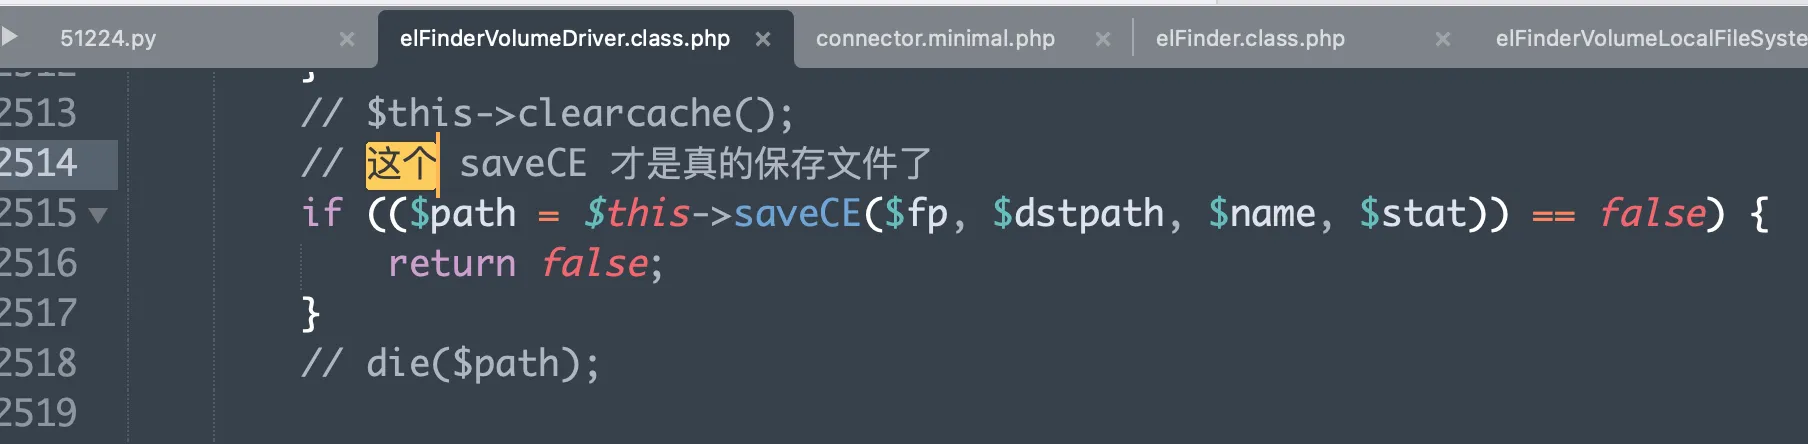Close the elFinderVolumeDriver.class.php tab
Screen dimensions: 1808x444
pos(763,39)
